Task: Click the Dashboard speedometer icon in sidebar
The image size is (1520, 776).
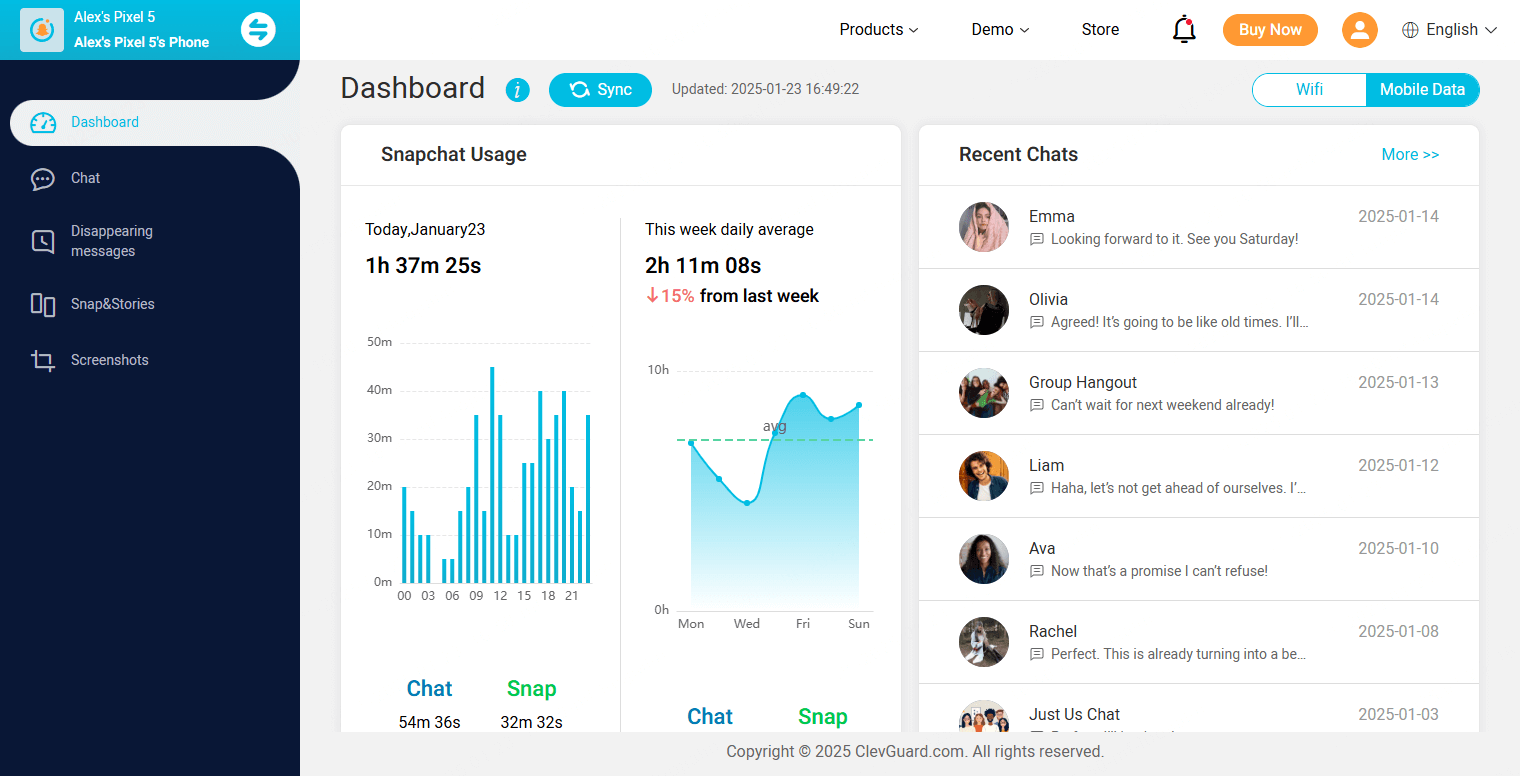Action: (43, 123)
